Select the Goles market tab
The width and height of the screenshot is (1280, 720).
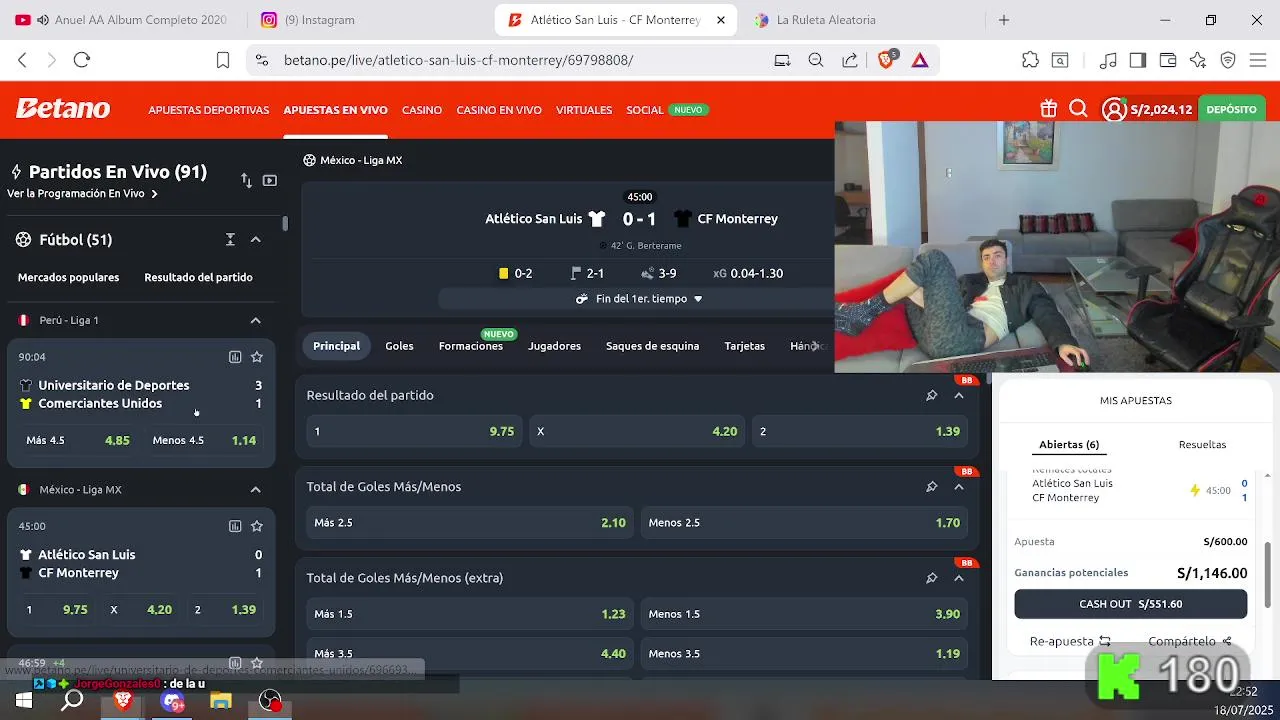click(399, 346)
